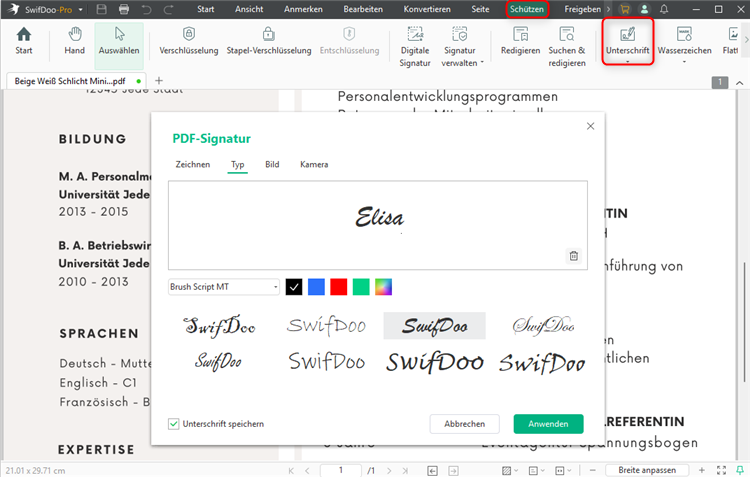Open the shopping cart icon
750x477 pixels.
pos(625,9)
